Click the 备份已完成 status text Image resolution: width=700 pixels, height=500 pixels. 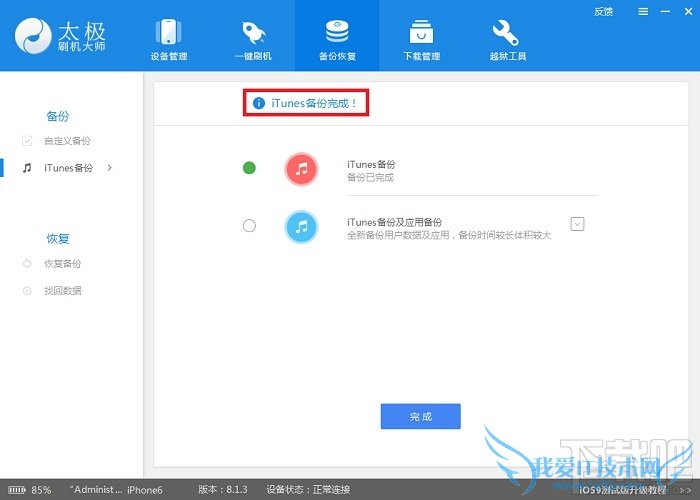[370, 177]
